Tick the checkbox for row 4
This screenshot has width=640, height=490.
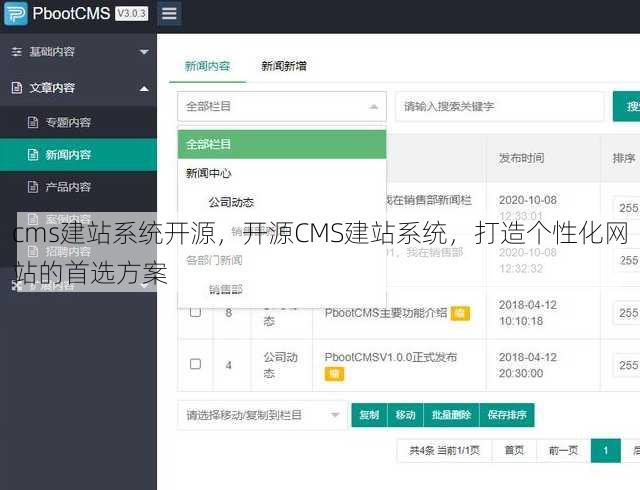coord(196,364)
